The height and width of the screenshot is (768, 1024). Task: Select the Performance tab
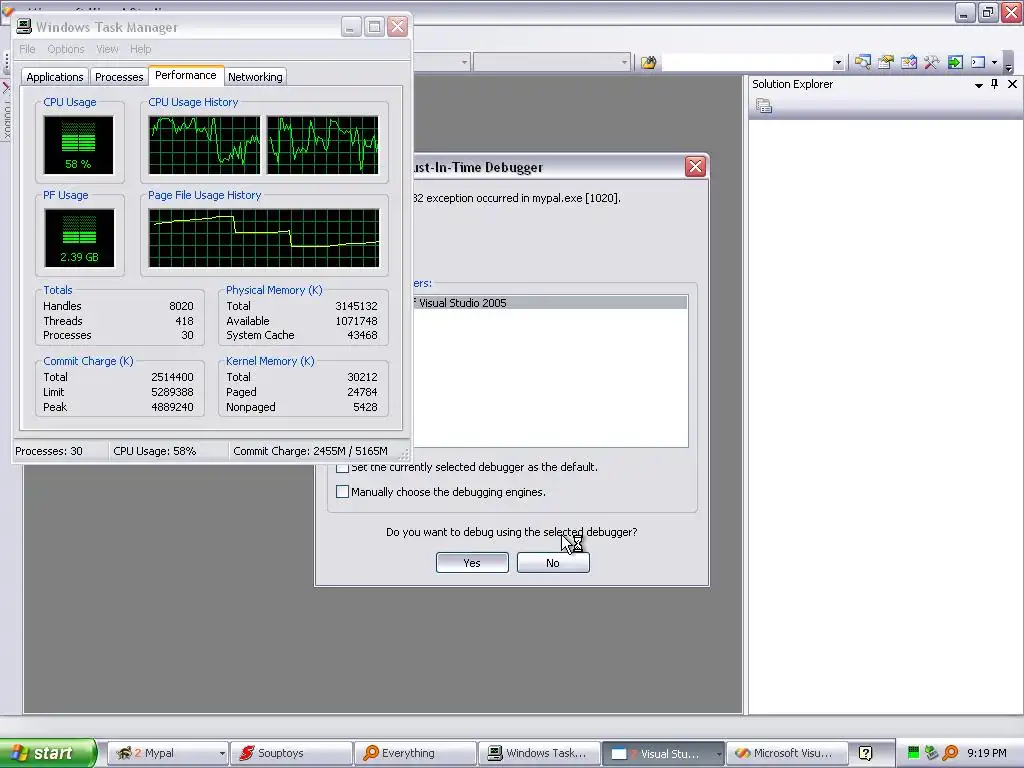[185, 75]
